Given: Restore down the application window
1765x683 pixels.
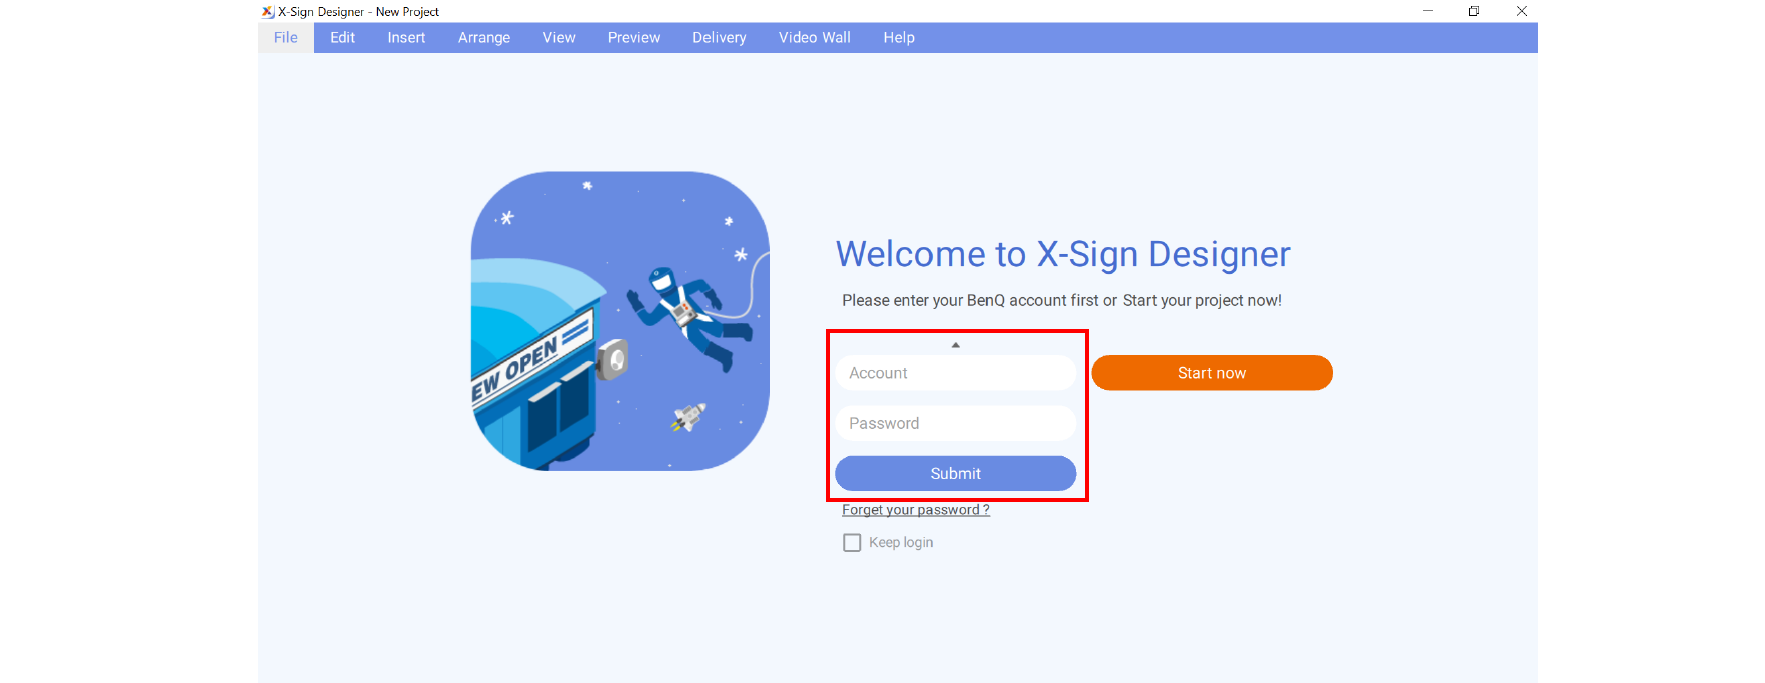Looking at the screenshot, I should (1474, 11).
